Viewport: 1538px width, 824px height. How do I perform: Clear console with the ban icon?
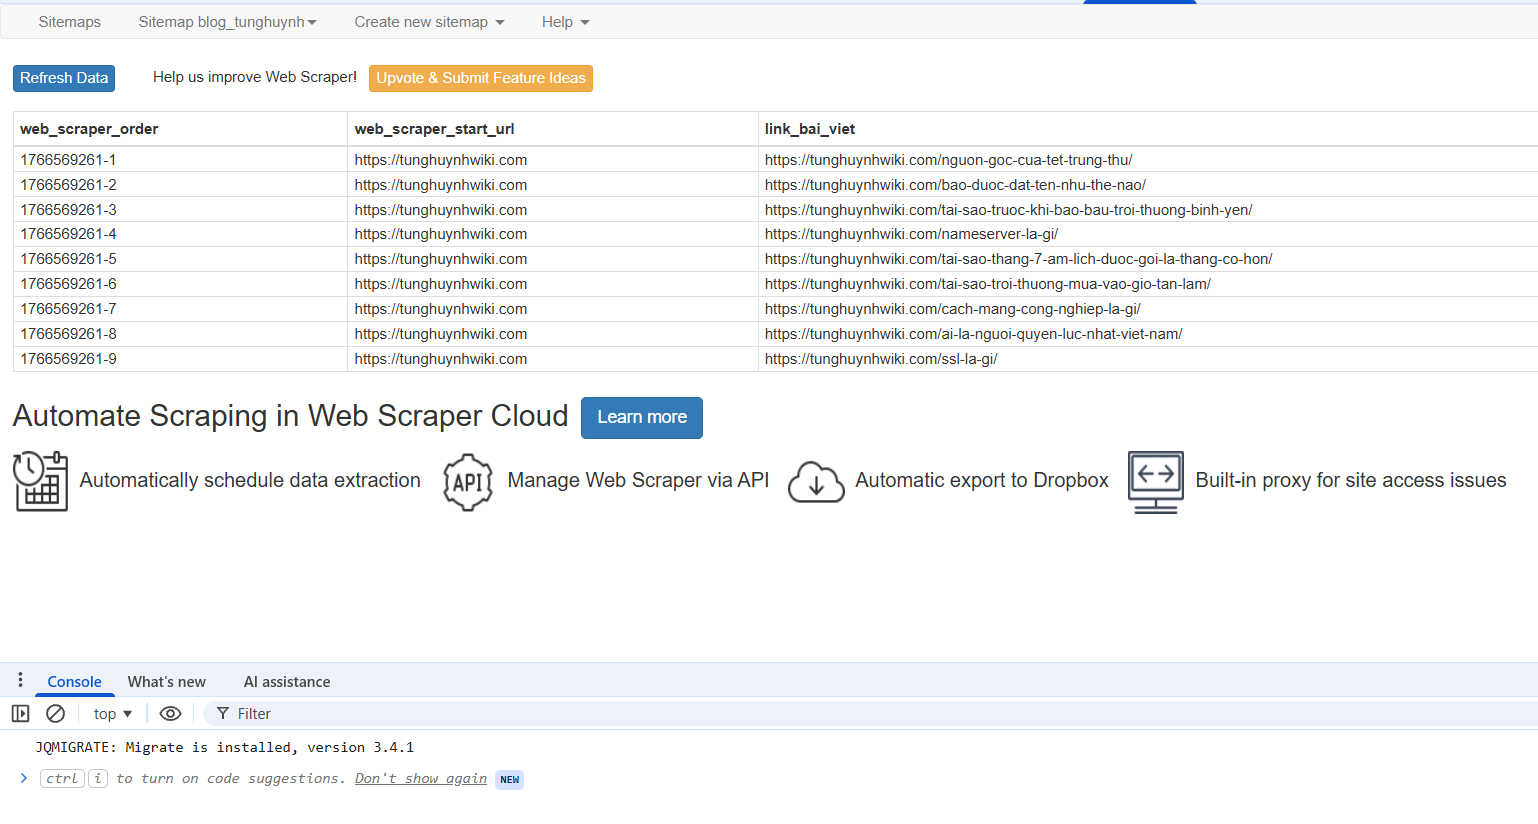point(56,714)
